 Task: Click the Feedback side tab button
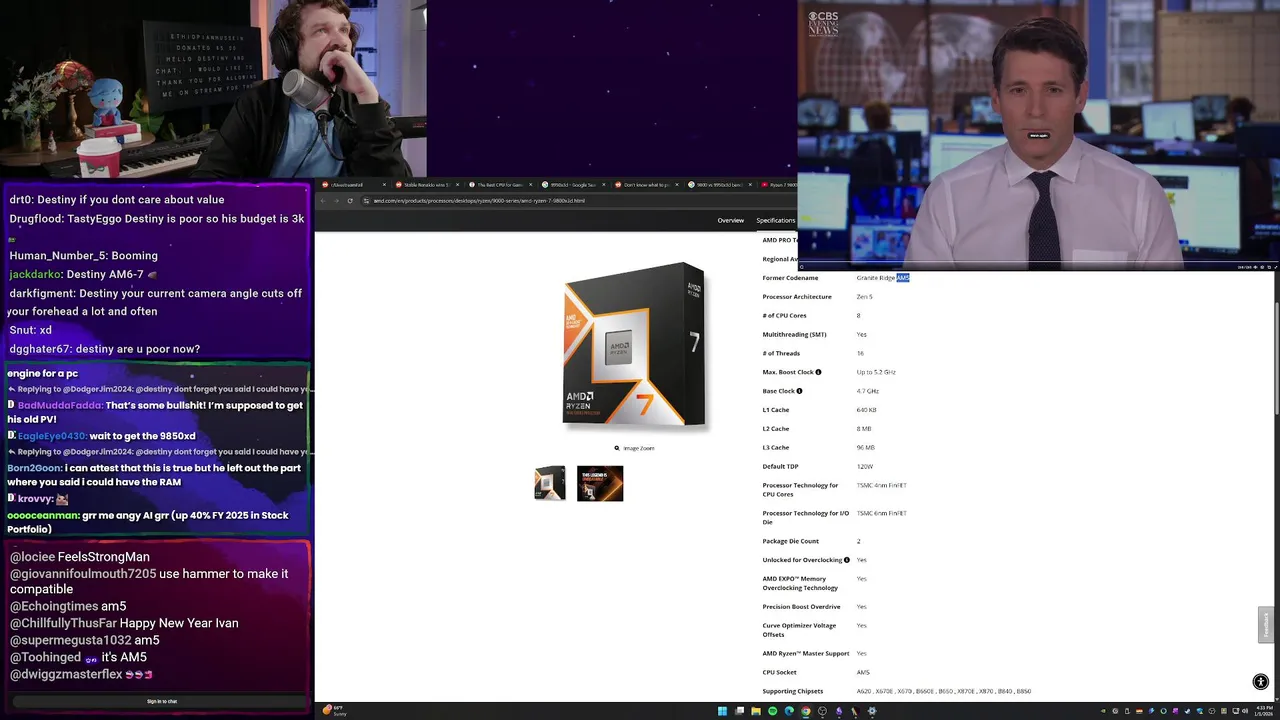coord(1266,625)
